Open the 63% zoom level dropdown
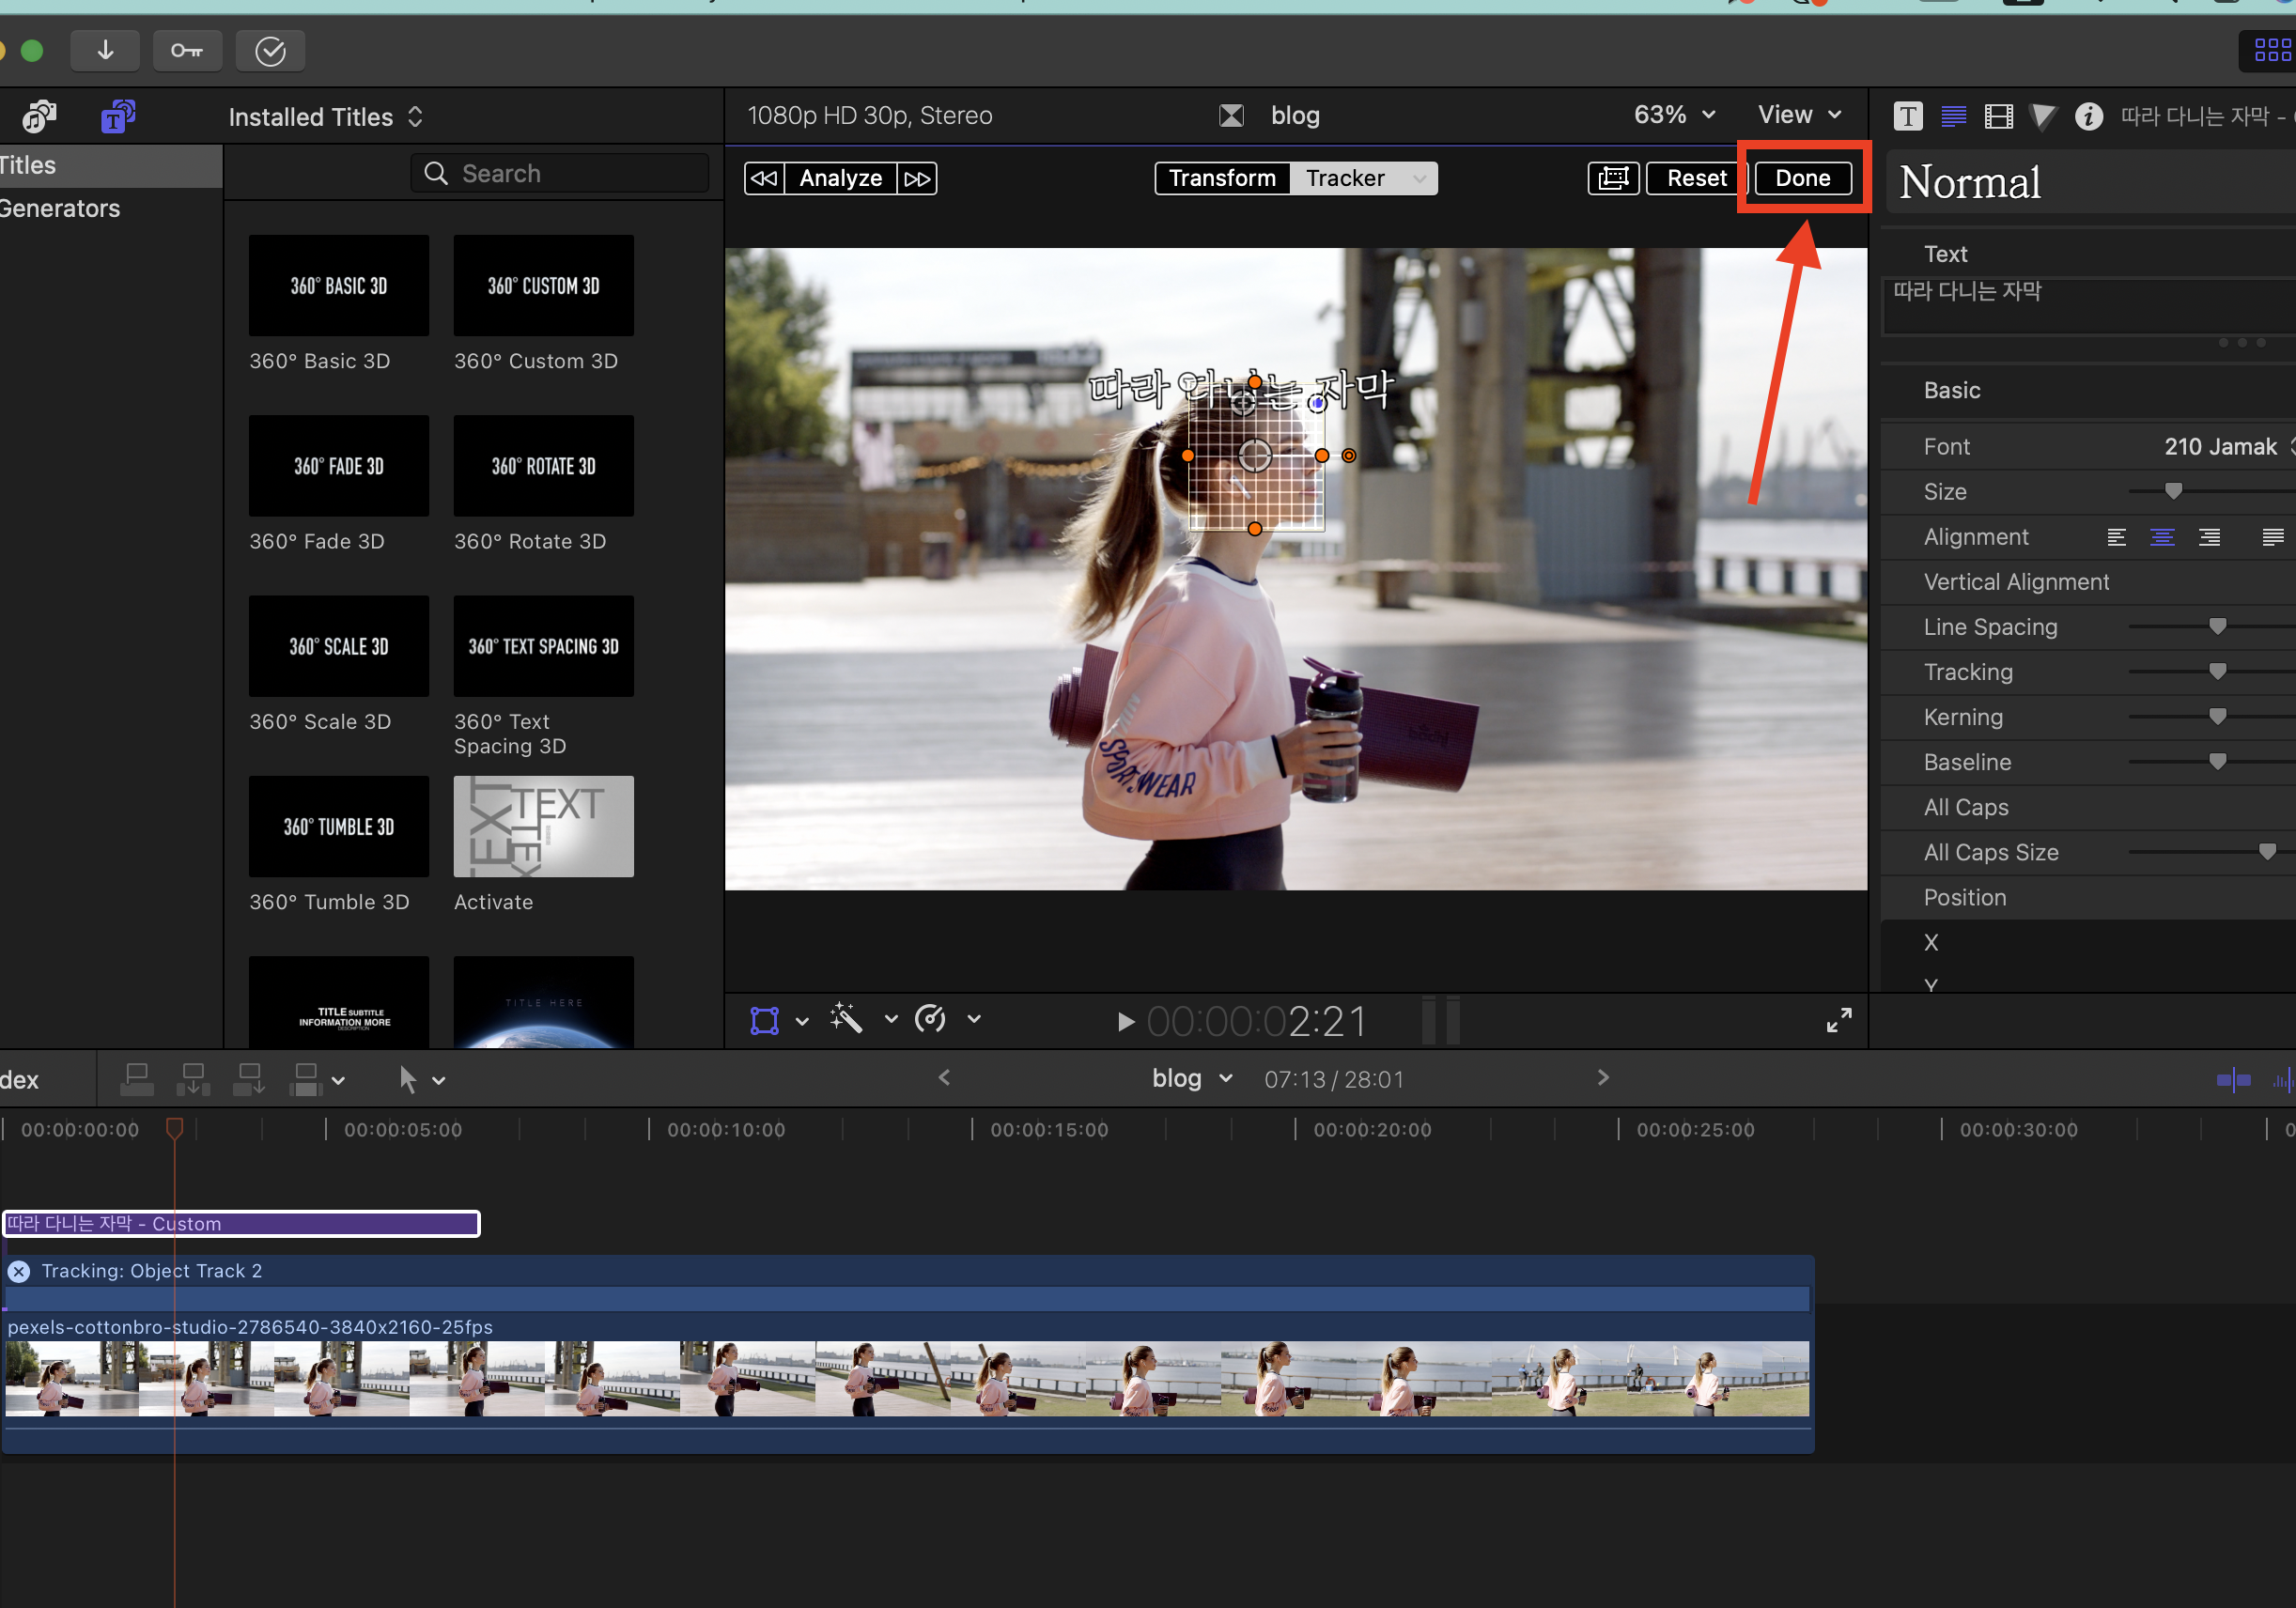This screenshot has height=1608, width=2296. tap(1674, 115)
